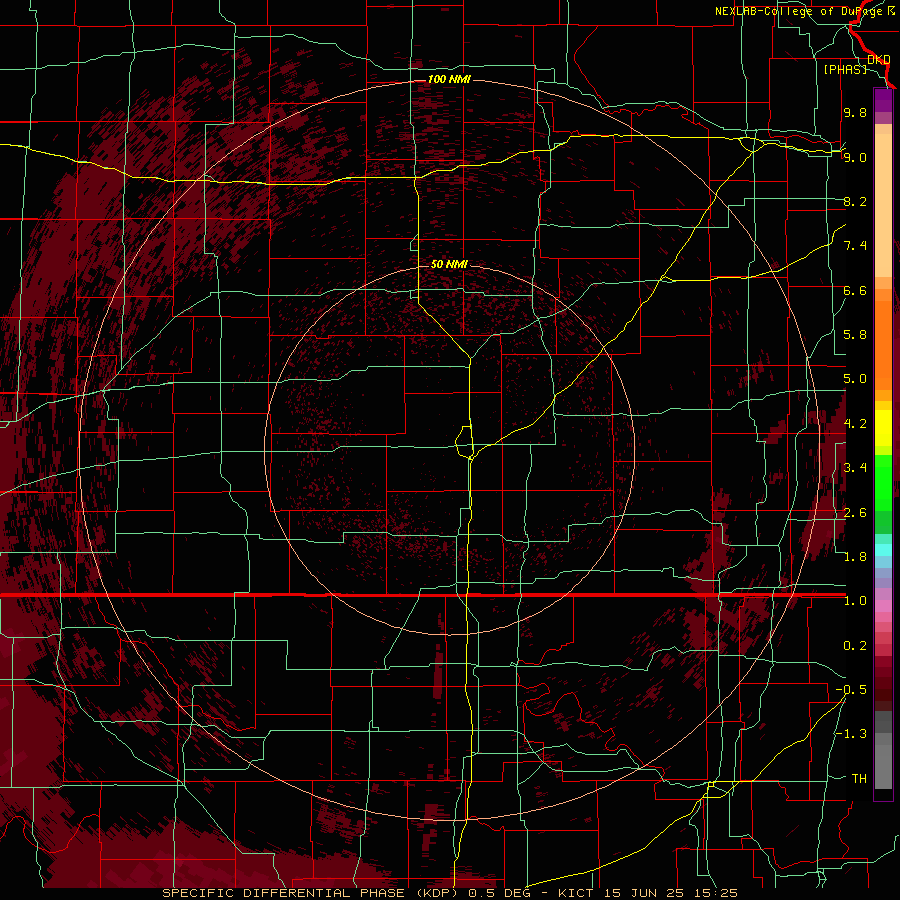Select the 4.2 value on color scale
900x900 pixels.
click(x=855, y=424)
